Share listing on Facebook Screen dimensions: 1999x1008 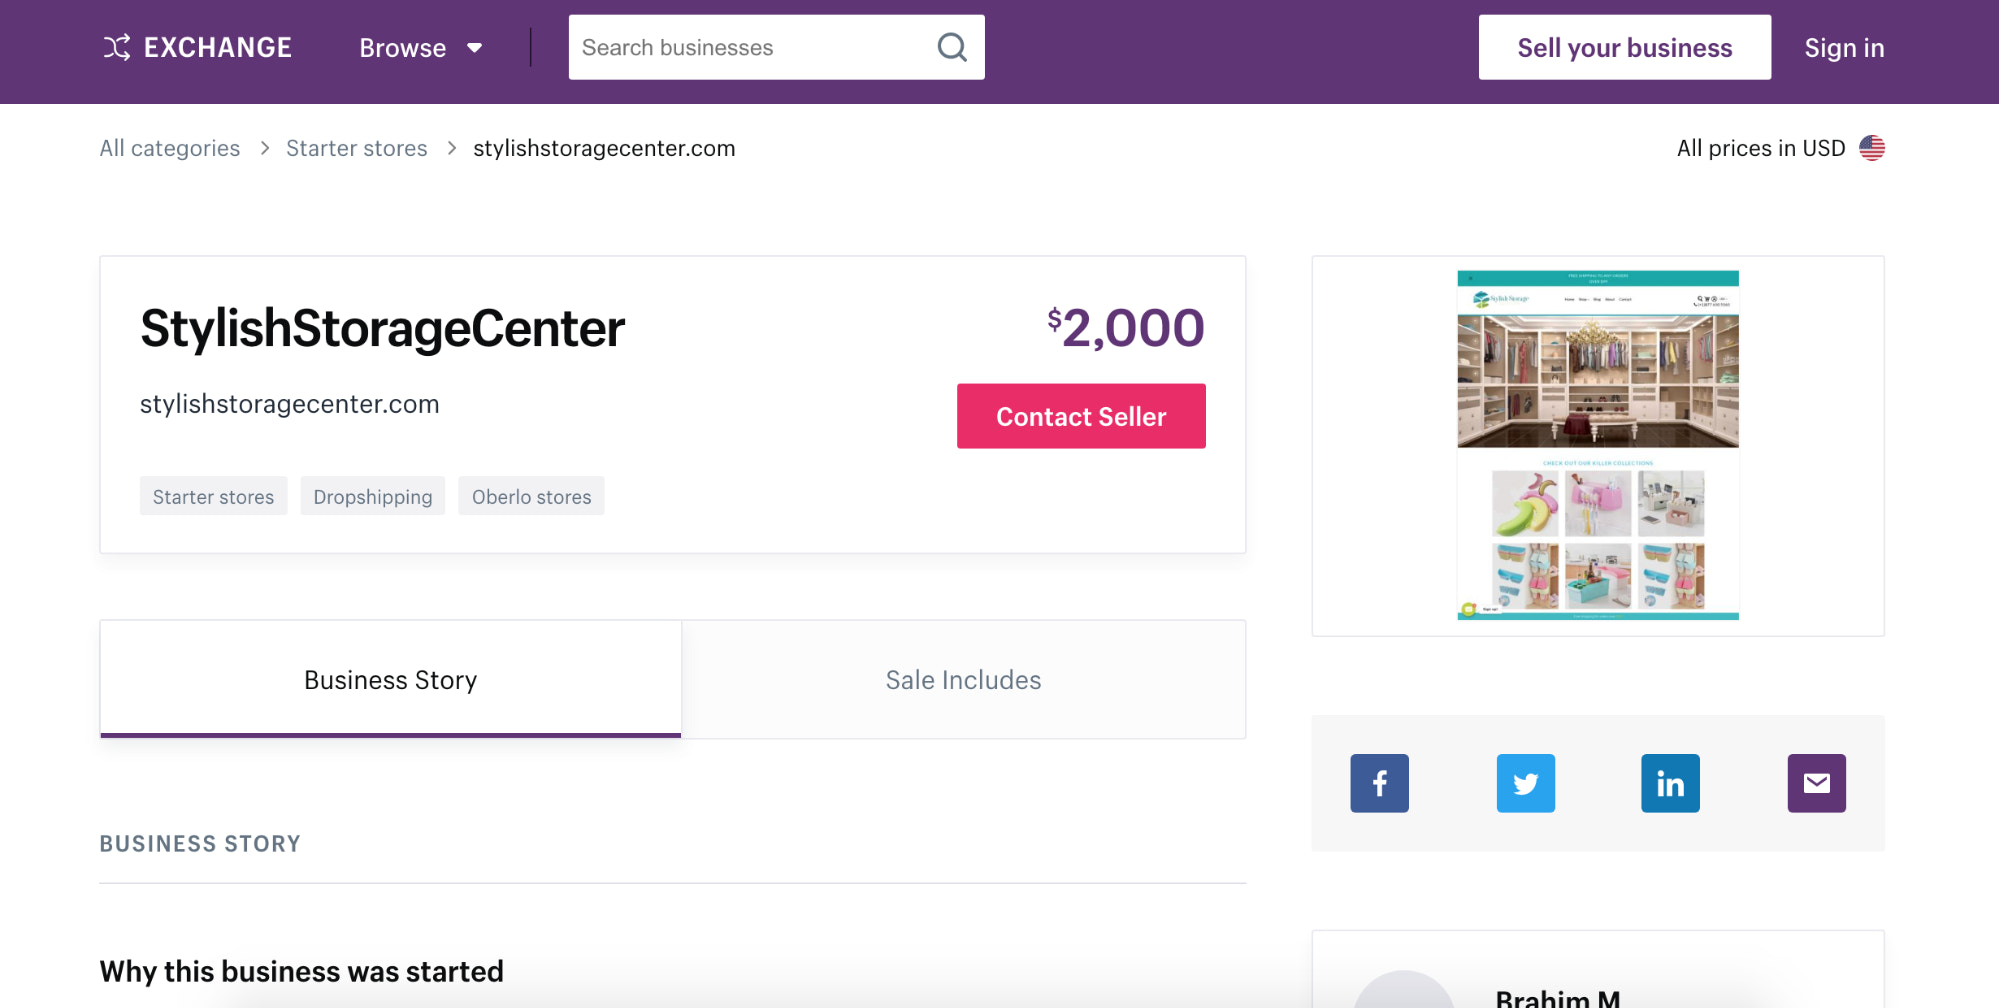click(x=1379, y=783)
